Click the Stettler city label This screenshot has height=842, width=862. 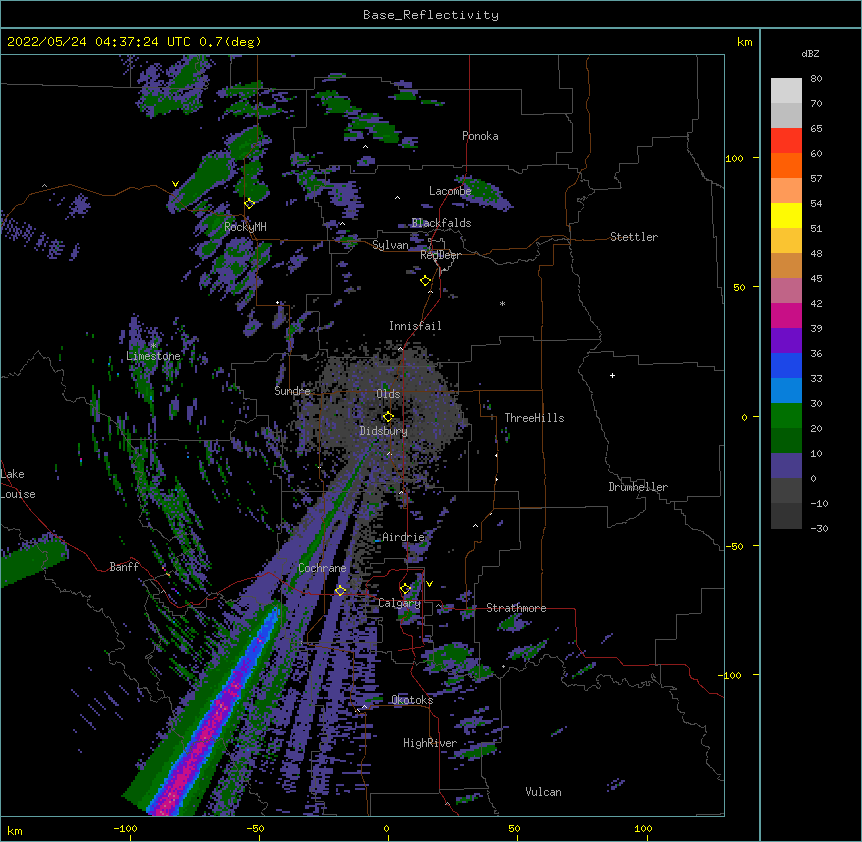pyautogui.click(x=634, y=237)
